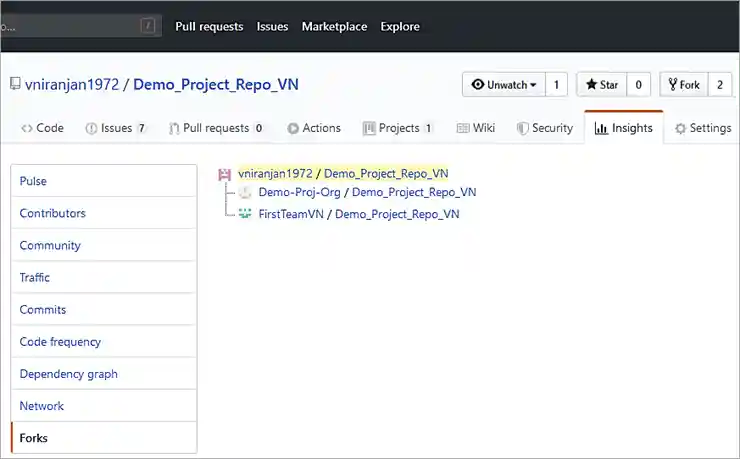Click the issues counter badge 7

pos(141,128)
